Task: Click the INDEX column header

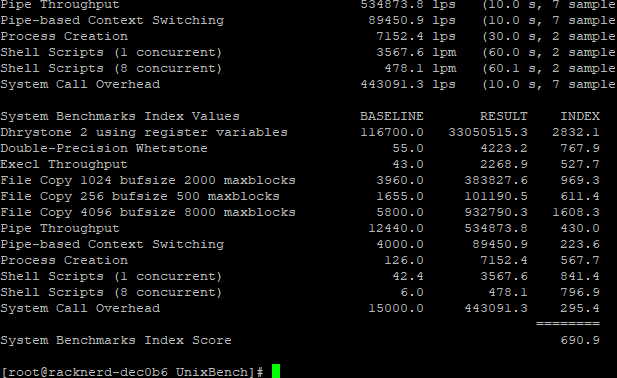Action: click(580, 116)
